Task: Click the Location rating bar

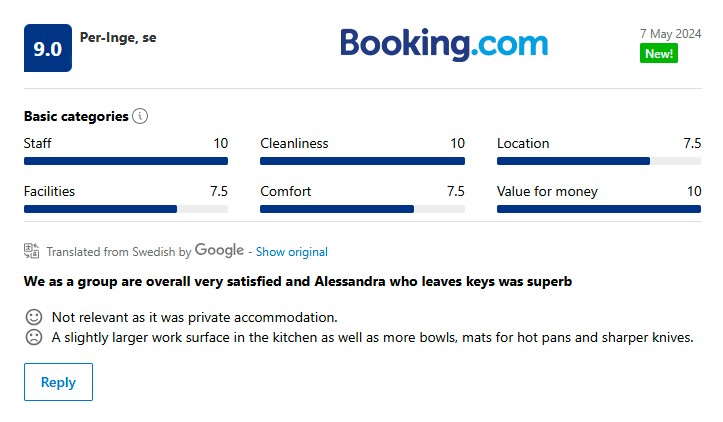Action: tap(599, 161)
